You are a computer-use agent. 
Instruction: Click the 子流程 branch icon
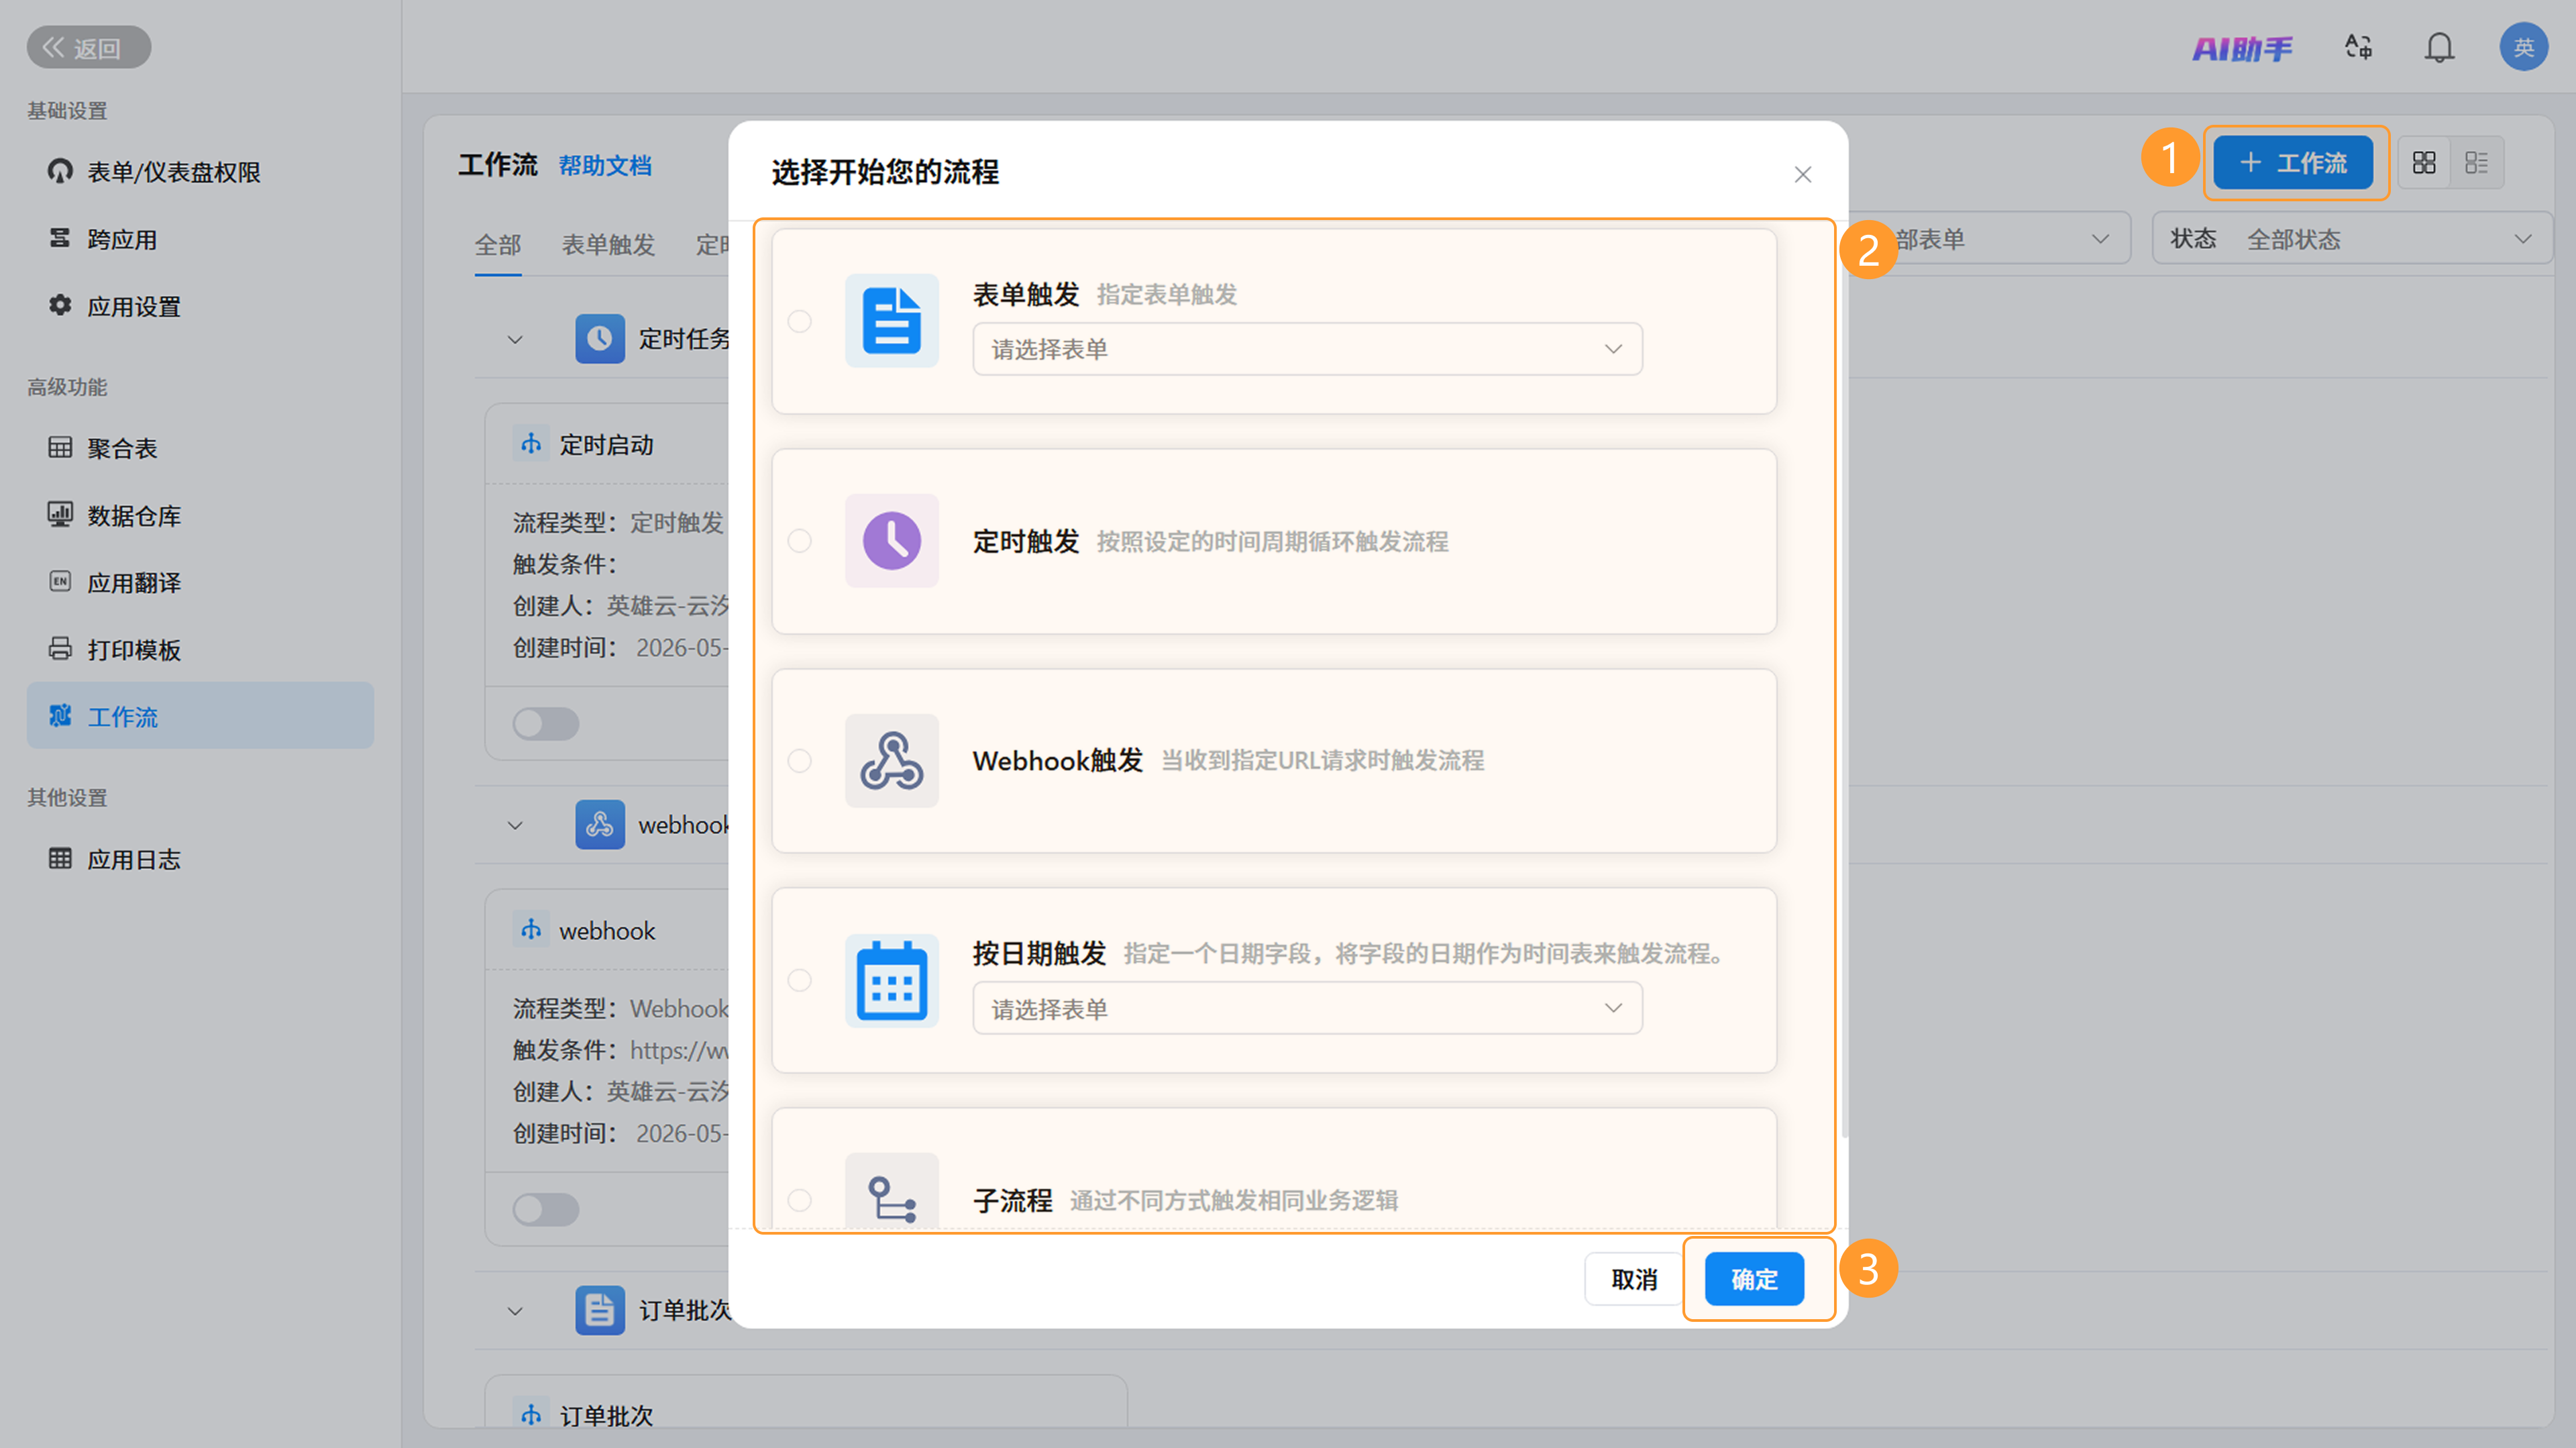[892, 1192]
